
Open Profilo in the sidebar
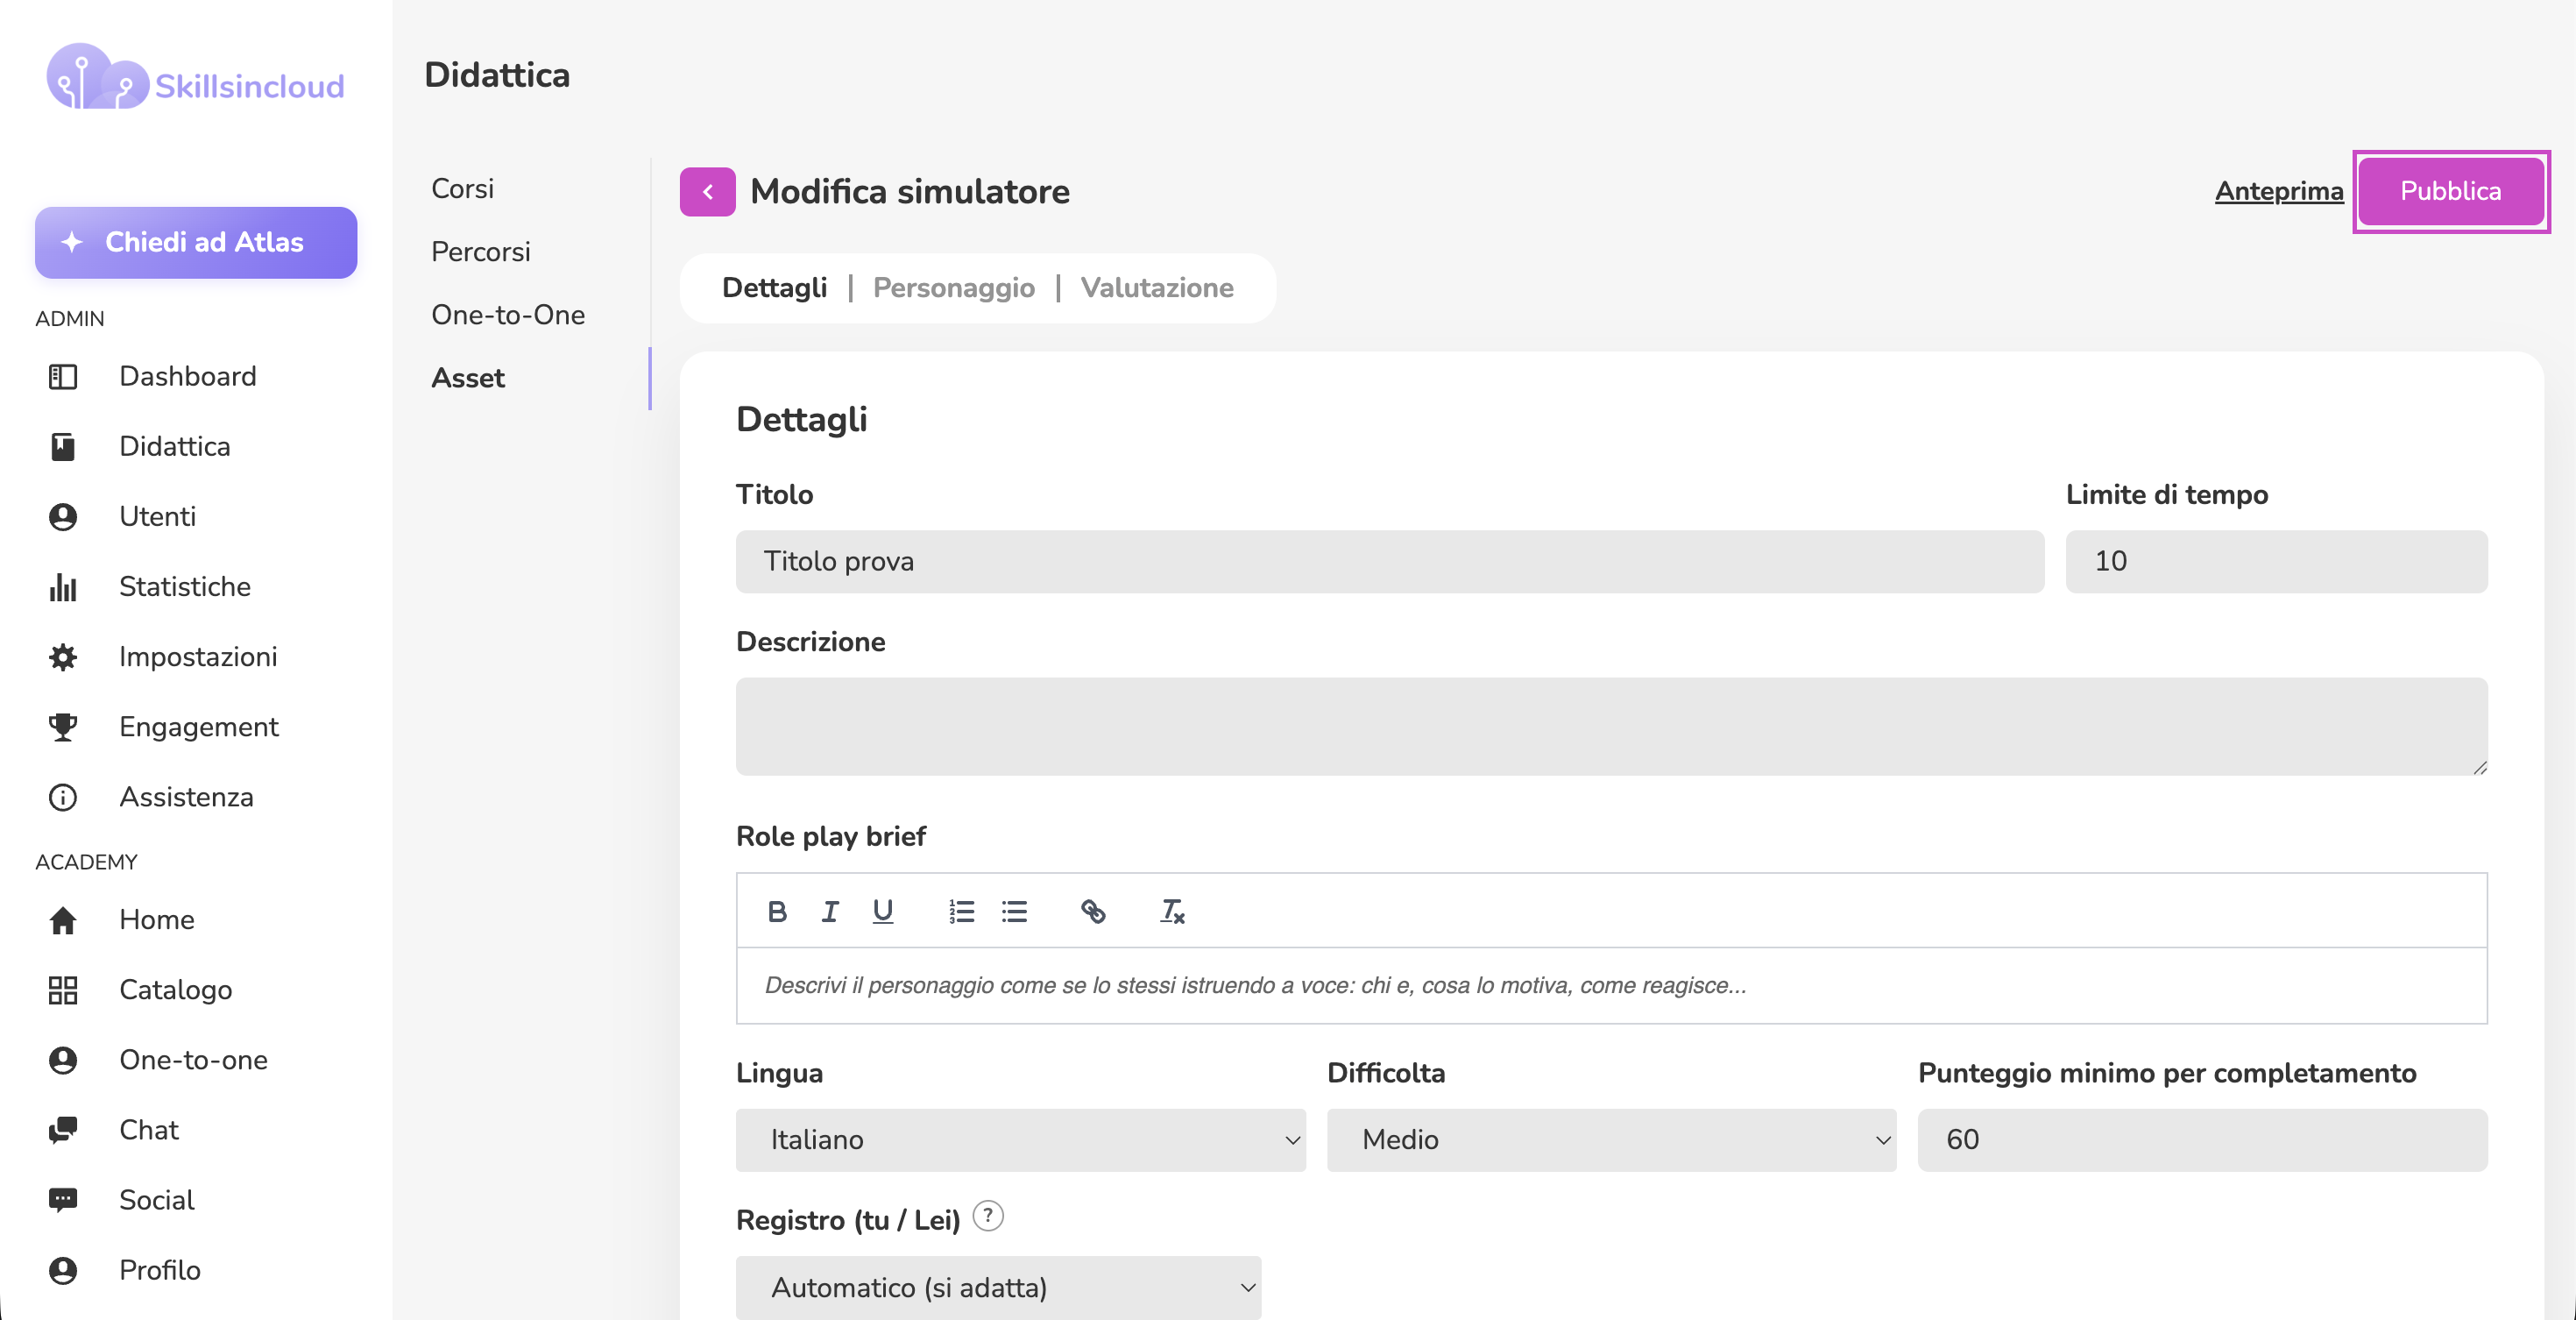click(x=159, y=1270)
